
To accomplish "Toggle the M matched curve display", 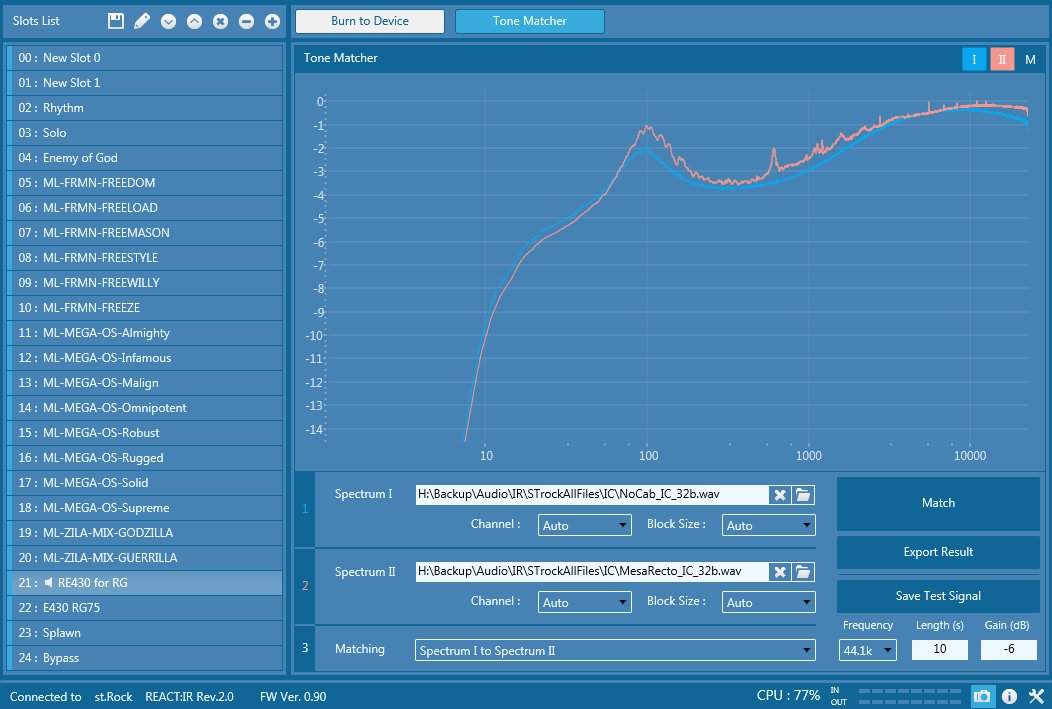I will pyautogui.click(x=1030, y=59).
